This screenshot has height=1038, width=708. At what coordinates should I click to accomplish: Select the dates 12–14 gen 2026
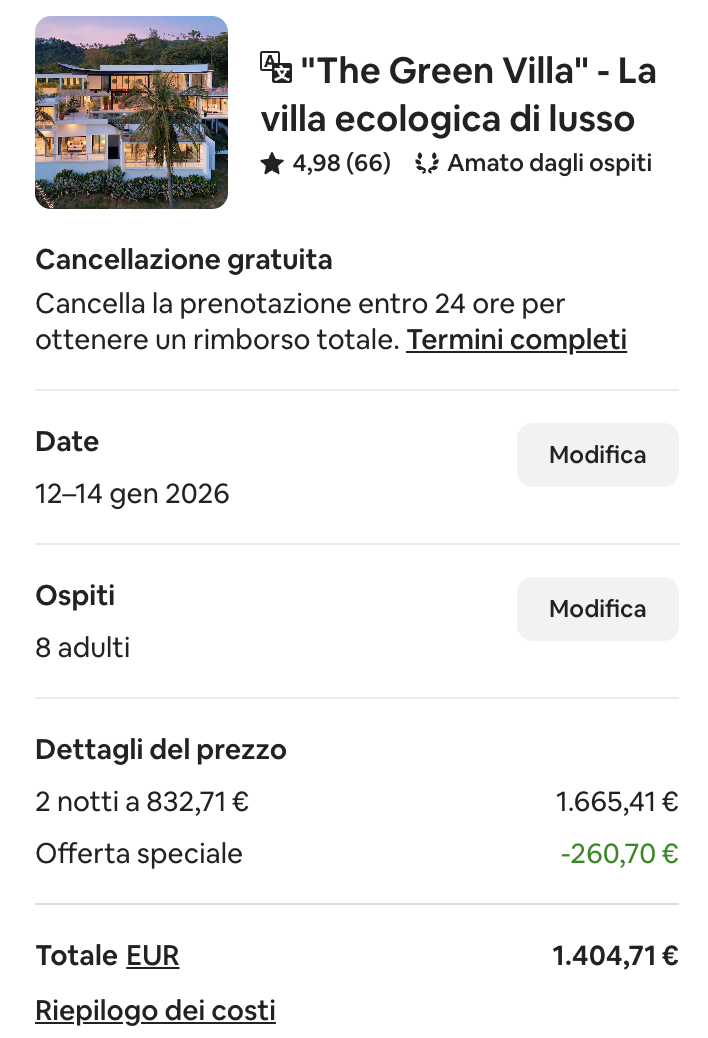click(x=131, y=493)
